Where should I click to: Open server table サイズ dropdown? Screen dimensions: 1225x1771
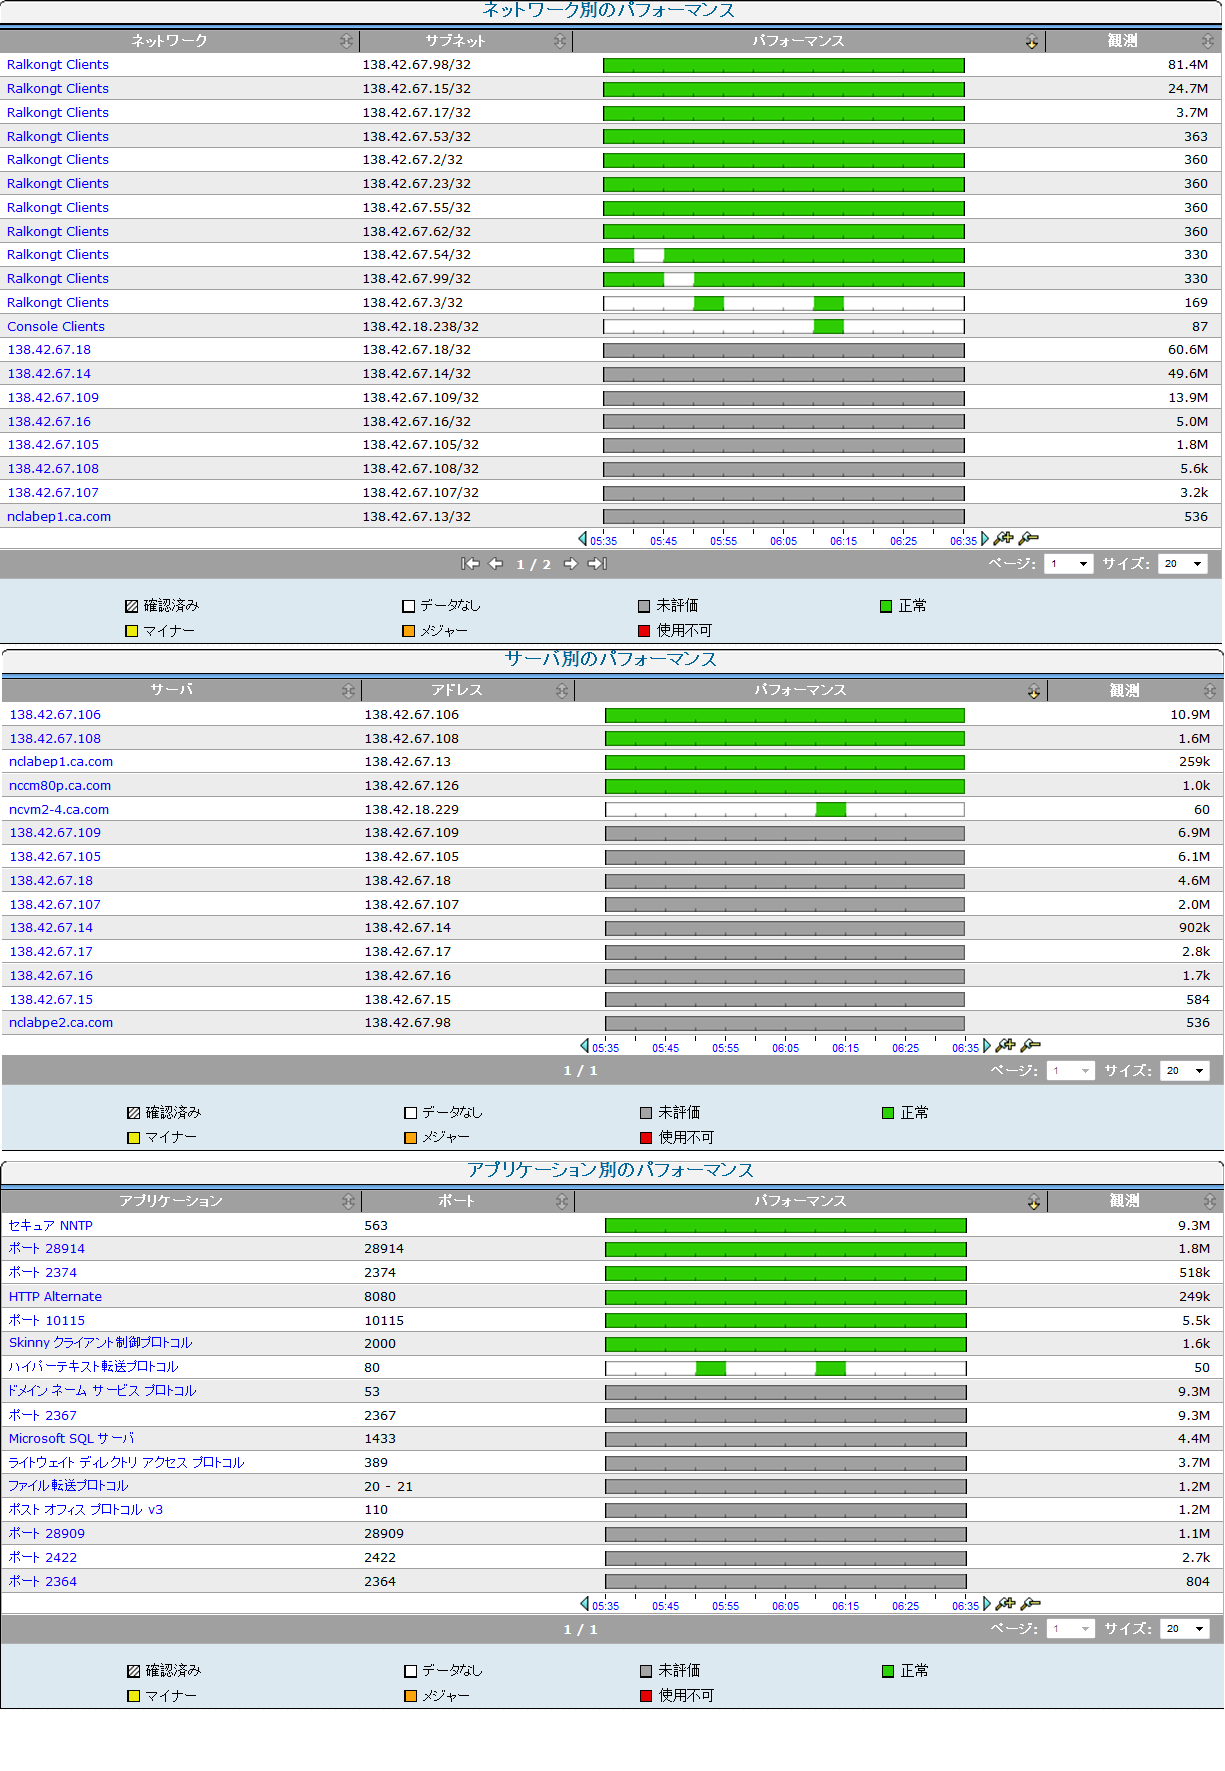click(x=1185, y=1071)
